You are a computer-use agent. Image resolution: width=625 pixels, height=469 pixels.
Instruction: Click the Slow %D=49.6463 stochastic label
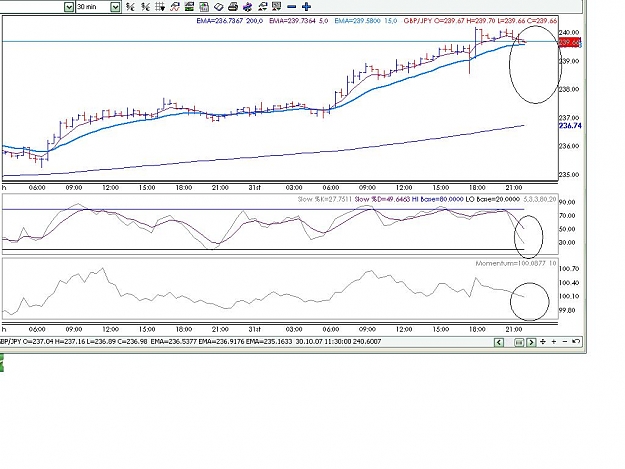383,199
